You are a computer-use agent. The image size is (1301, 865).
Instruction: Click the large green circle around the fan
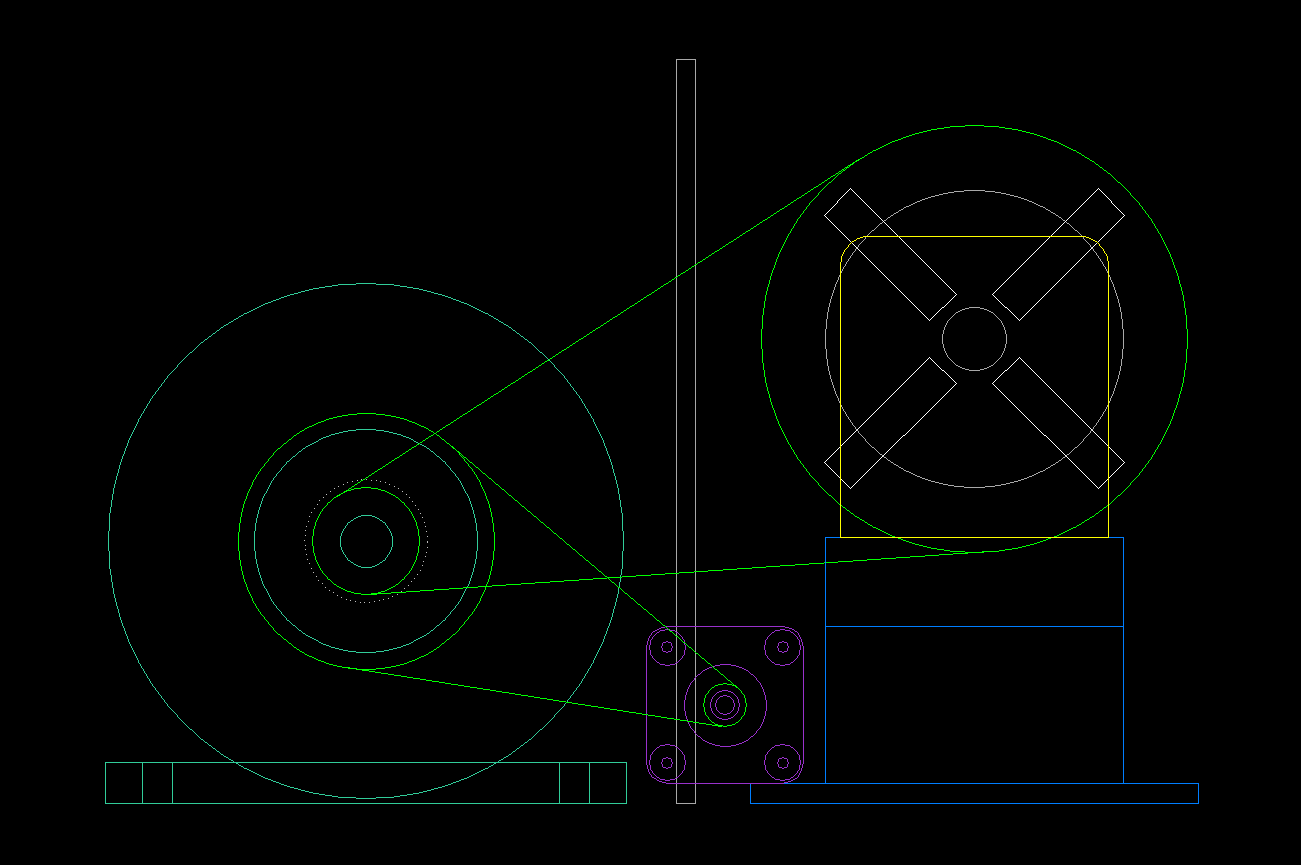pos(1187,339)
